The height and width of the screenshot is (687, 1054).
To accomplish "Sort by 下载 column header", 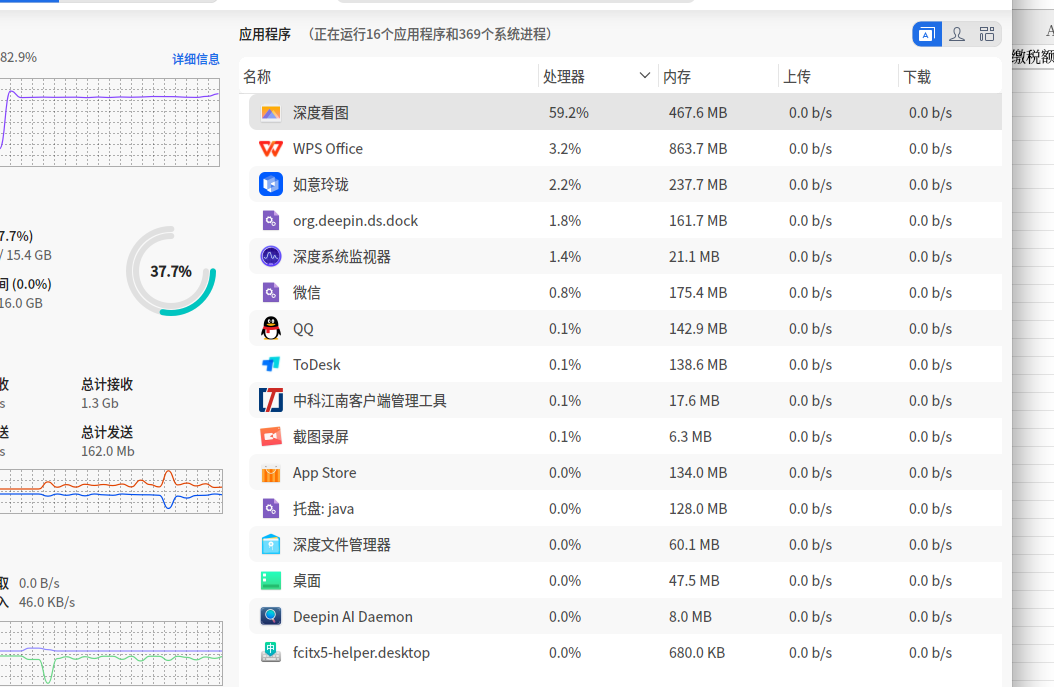I will (x=950, y=77).
